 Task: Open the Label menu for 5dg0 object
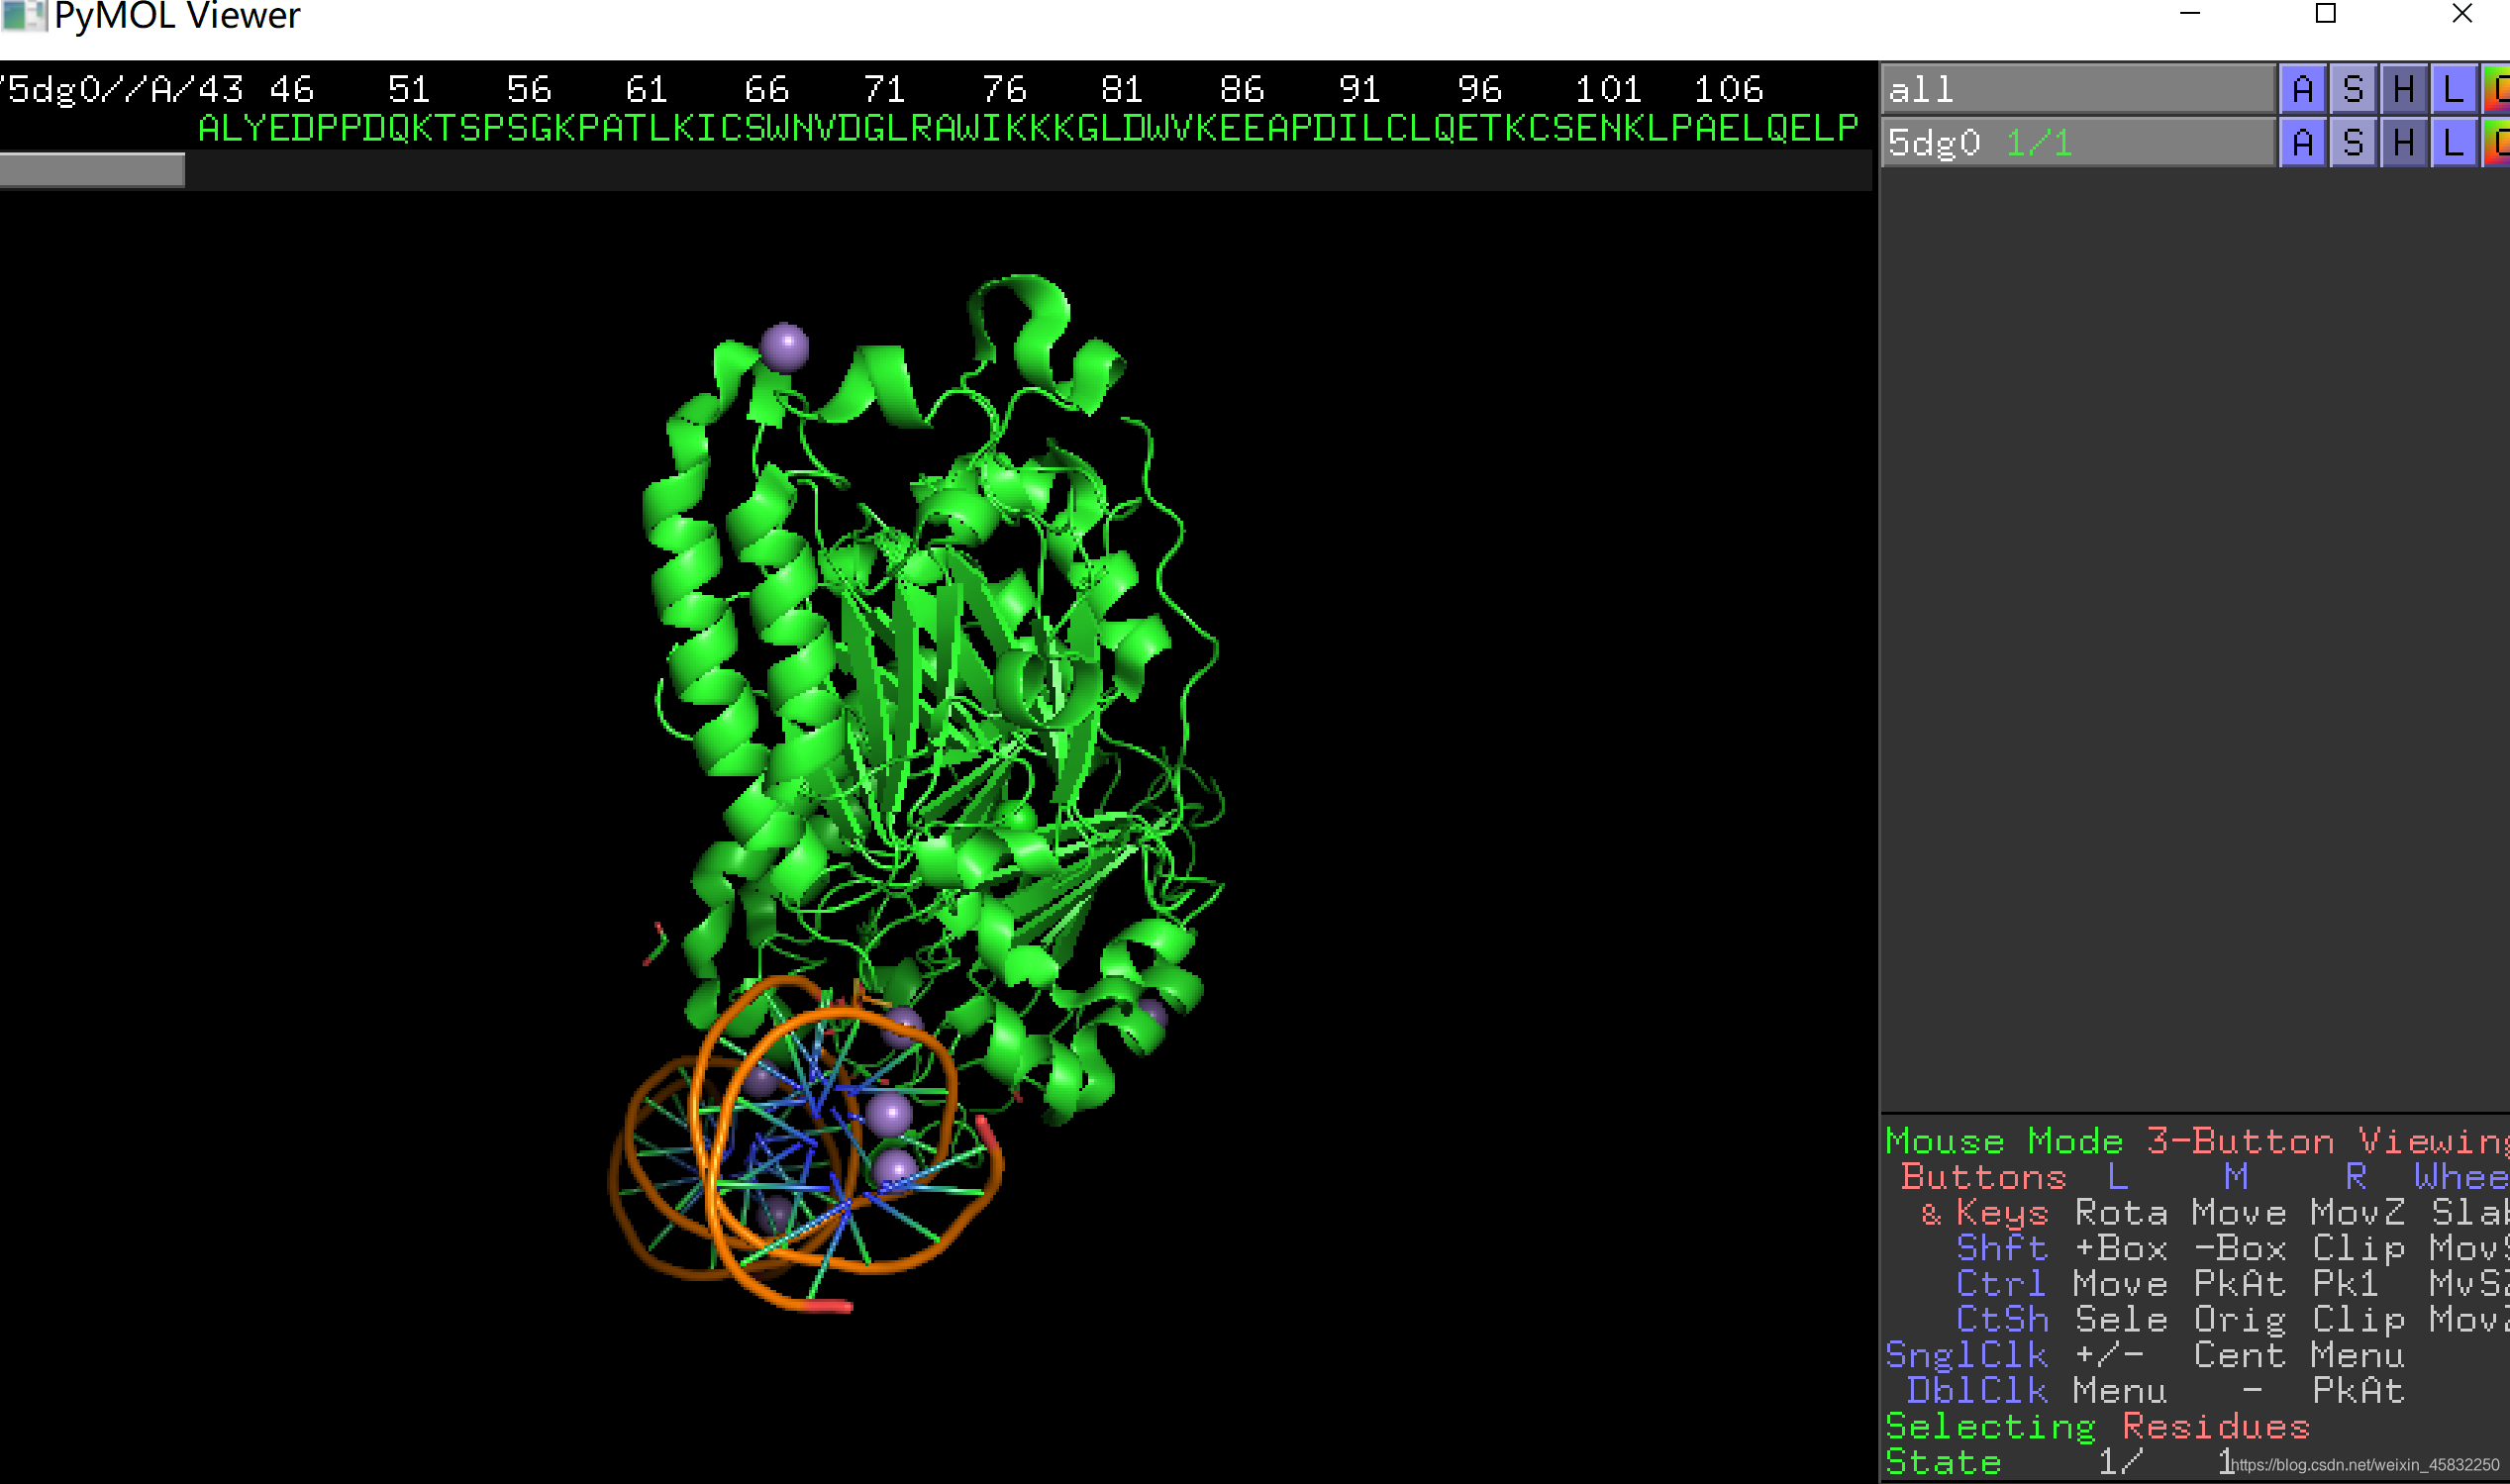coord(2453,143)
